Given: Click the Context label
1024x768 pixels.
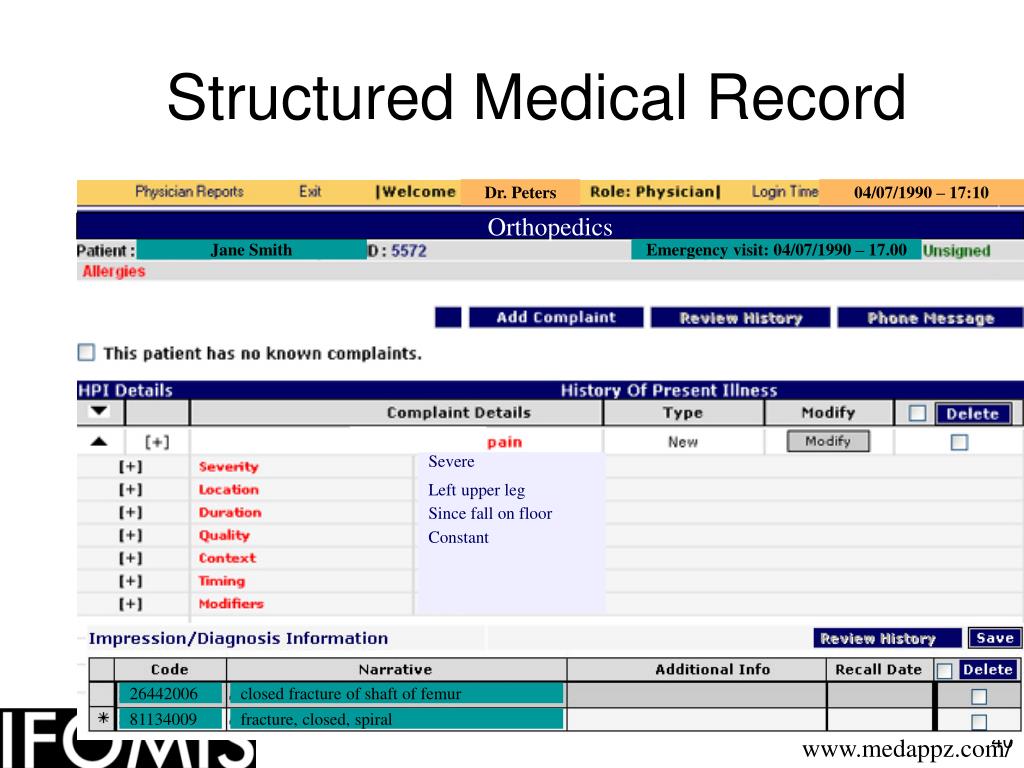Looking at the screenshot, I should pyautogui.click(x=227, y=558).
